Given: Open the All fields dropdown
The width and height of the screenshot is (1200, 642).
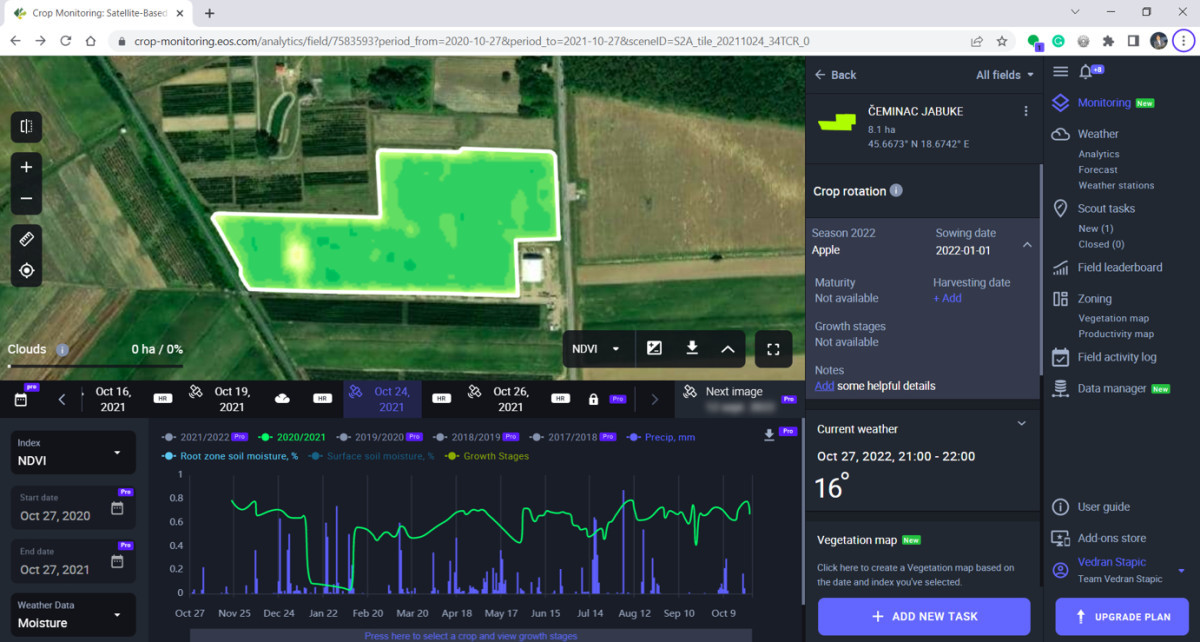Looking at the screenshot, I should pyautogui.click(x=1005, y=75).
